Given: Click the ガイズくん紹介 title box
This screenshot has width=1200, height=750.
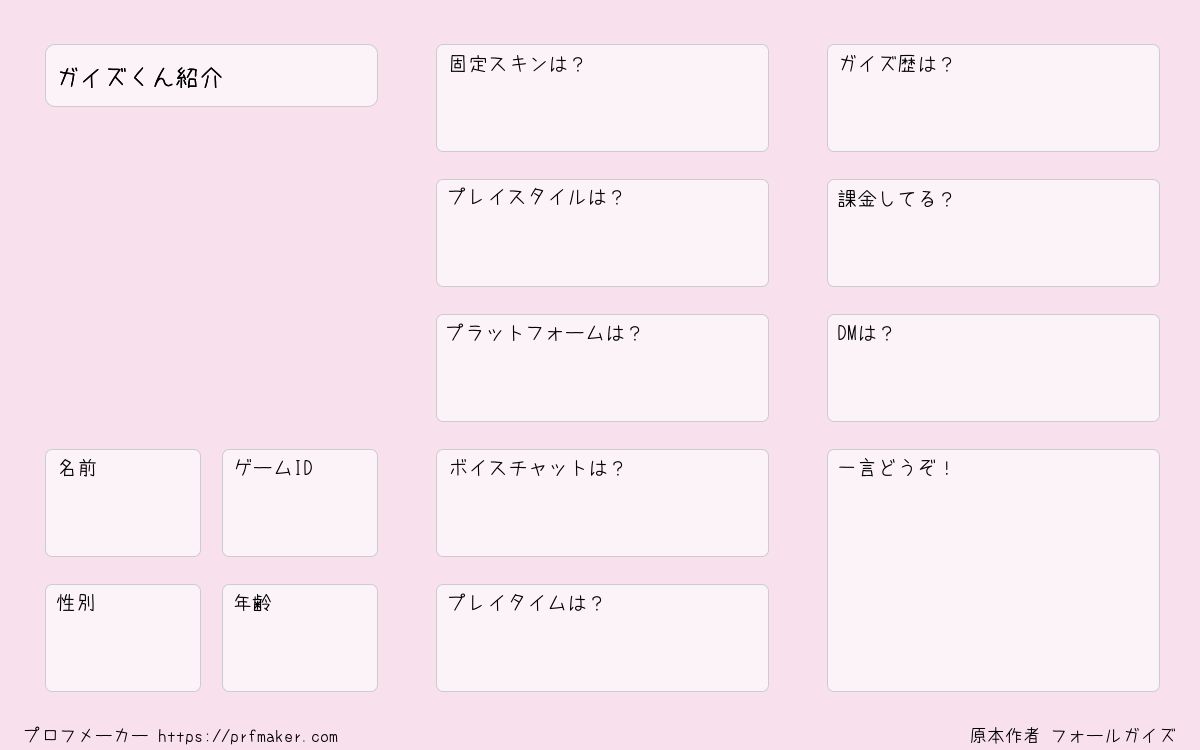Looking at the screenshot, I should 211,75.
